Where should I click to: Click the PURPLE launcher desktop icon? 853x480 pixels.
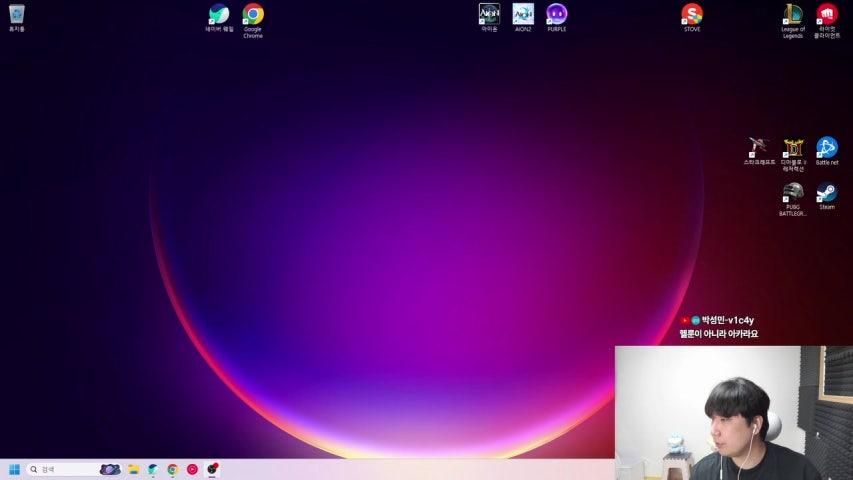tap(557, 14)
